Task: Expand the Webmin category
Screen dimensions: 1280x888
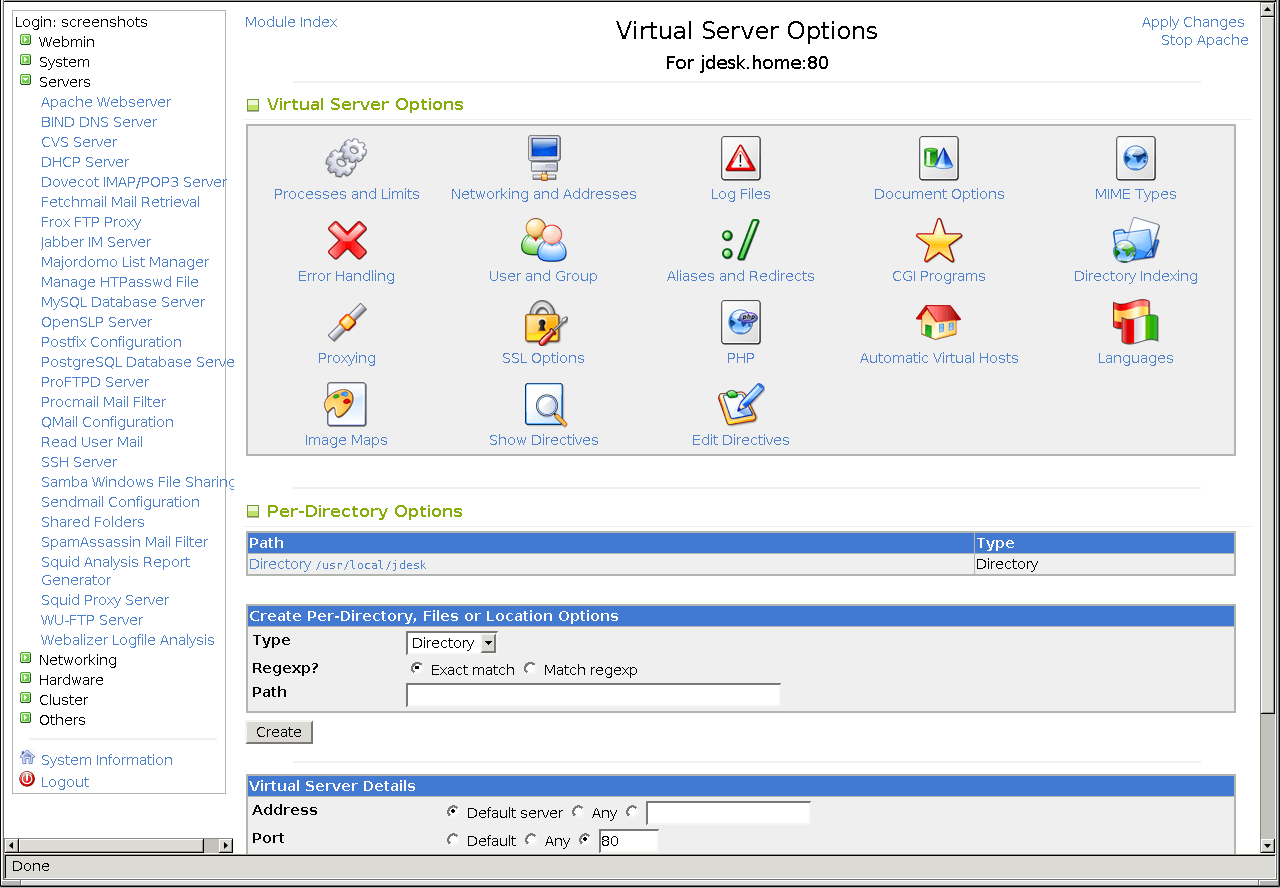Action: point(26,41)
